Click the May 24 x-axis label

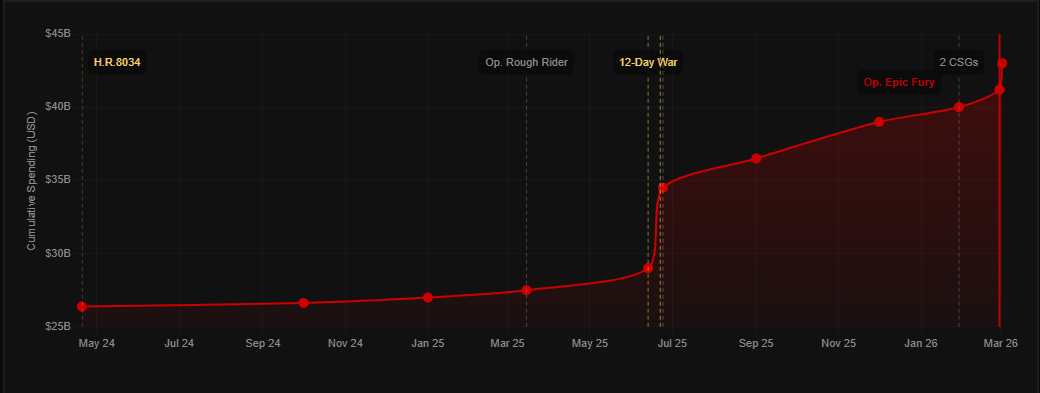coord(97,344)
